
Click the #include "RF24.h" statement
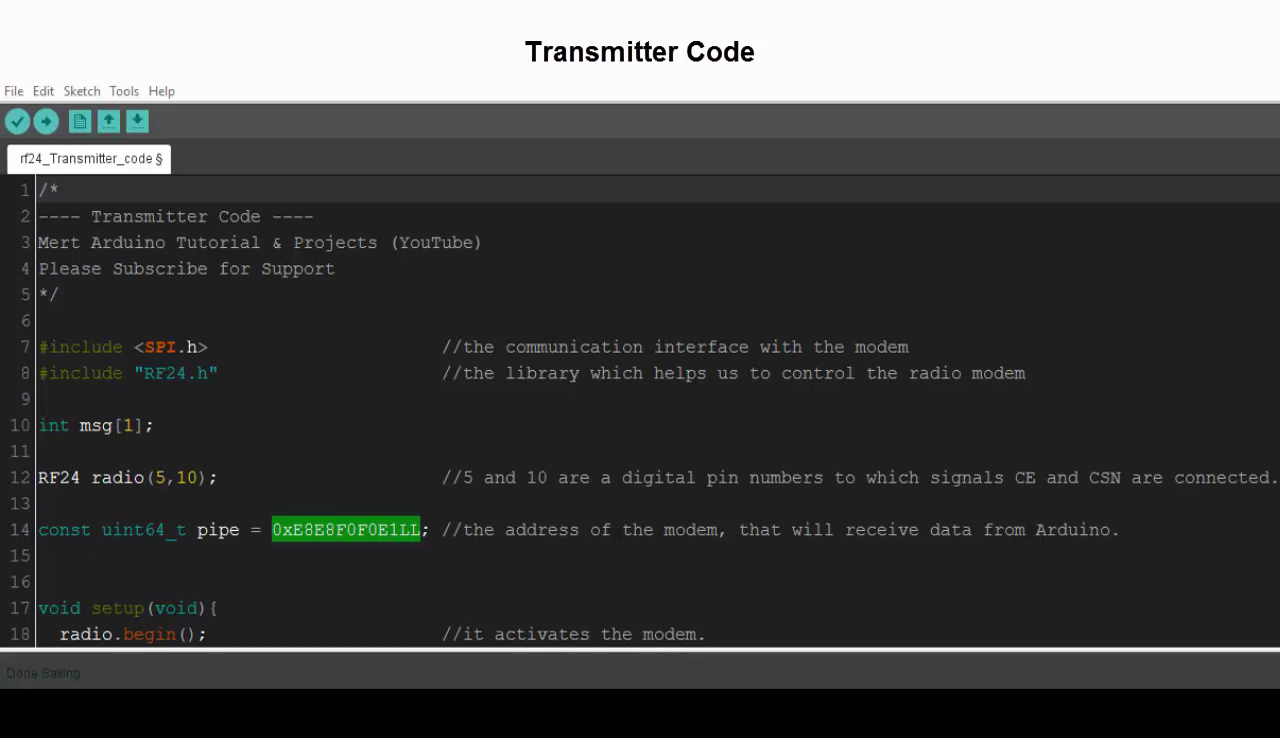click(128, 373)
